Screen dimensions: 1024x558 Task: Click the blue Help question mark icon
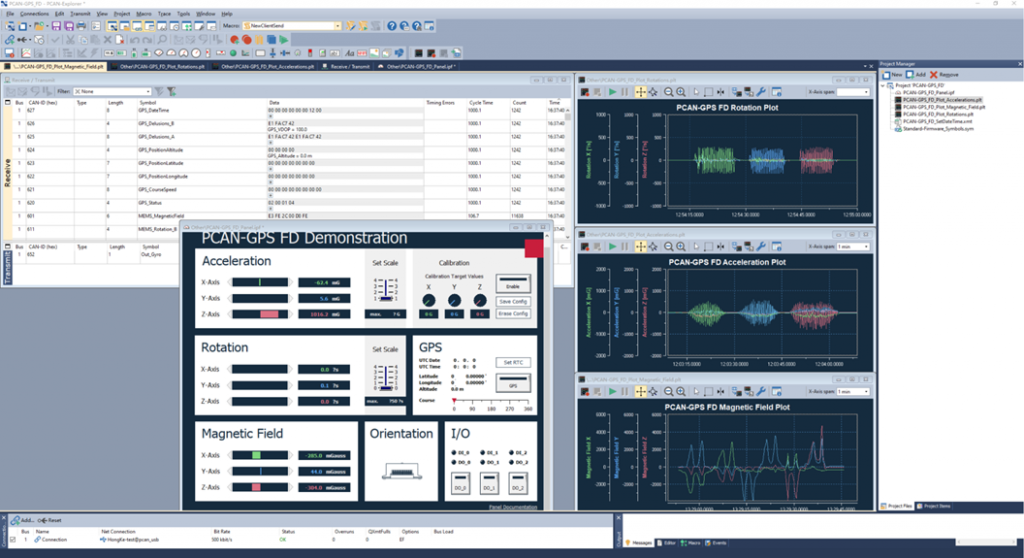[x=392, y=26]
